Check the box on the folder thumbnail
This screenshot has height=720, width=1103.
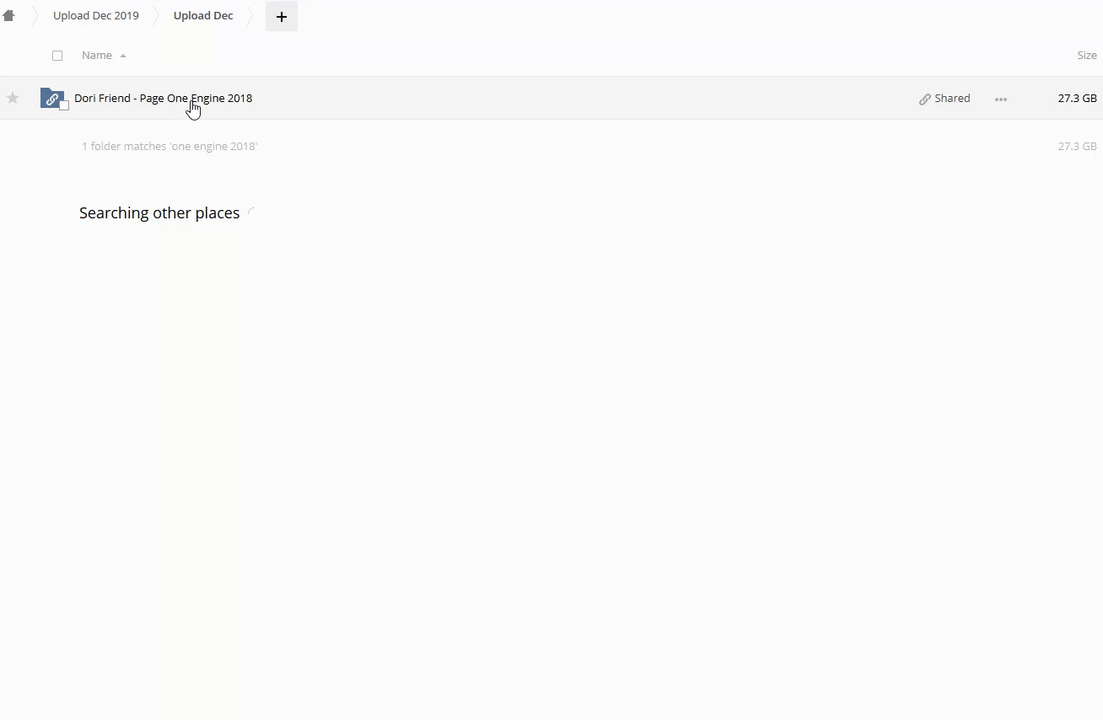click(64, 106)
